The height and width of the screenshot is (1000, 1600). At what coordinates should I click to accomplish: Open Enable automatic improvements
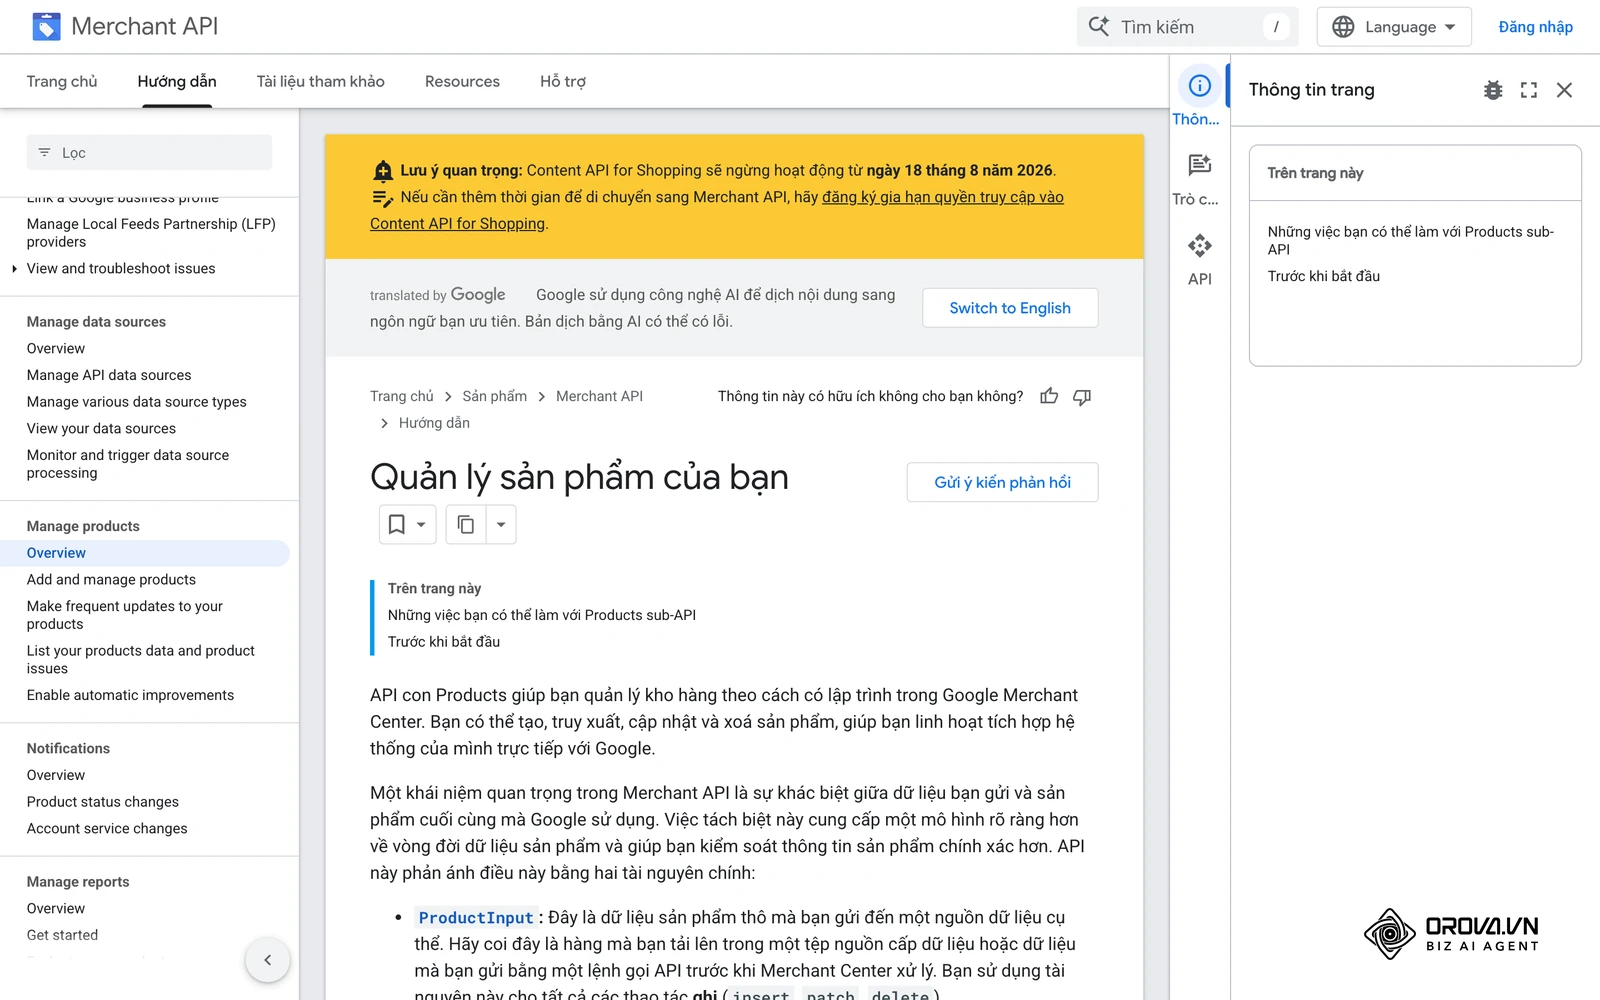coord(130,695)
